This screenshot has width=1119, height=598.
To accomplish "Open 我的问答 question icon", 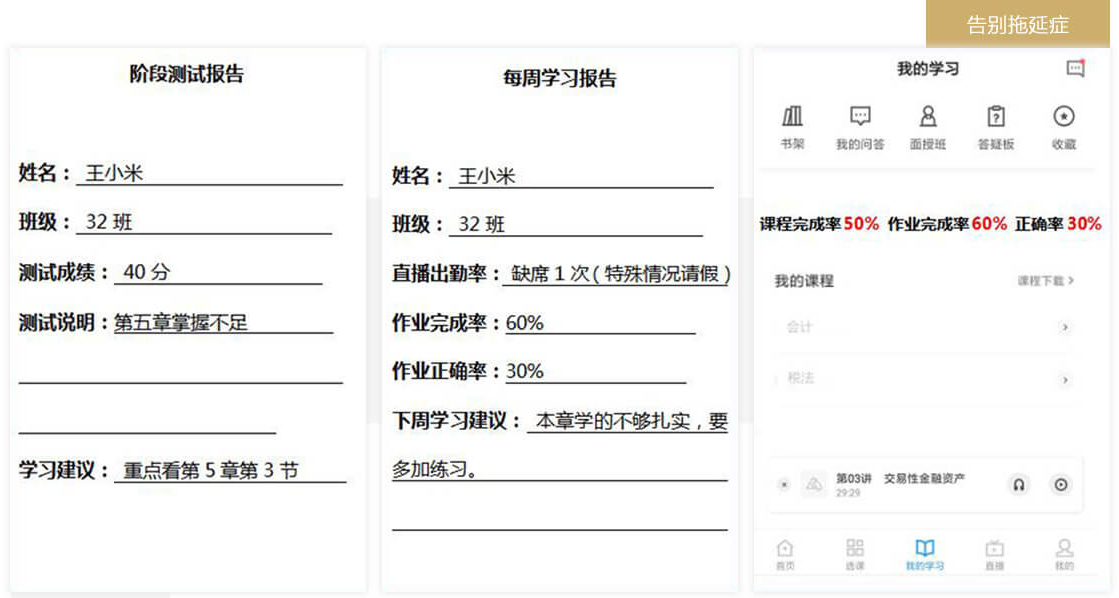I will (x=860, y=127).
